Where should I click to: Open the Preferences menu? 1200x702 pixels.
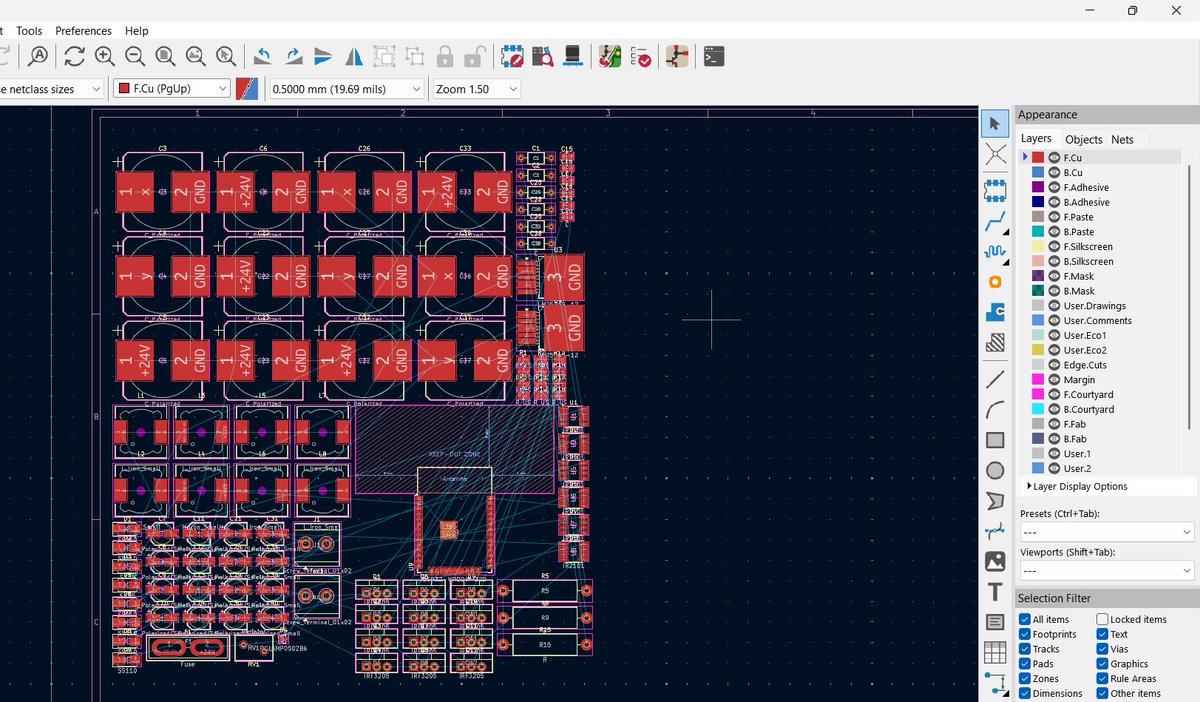click(83, 30)
